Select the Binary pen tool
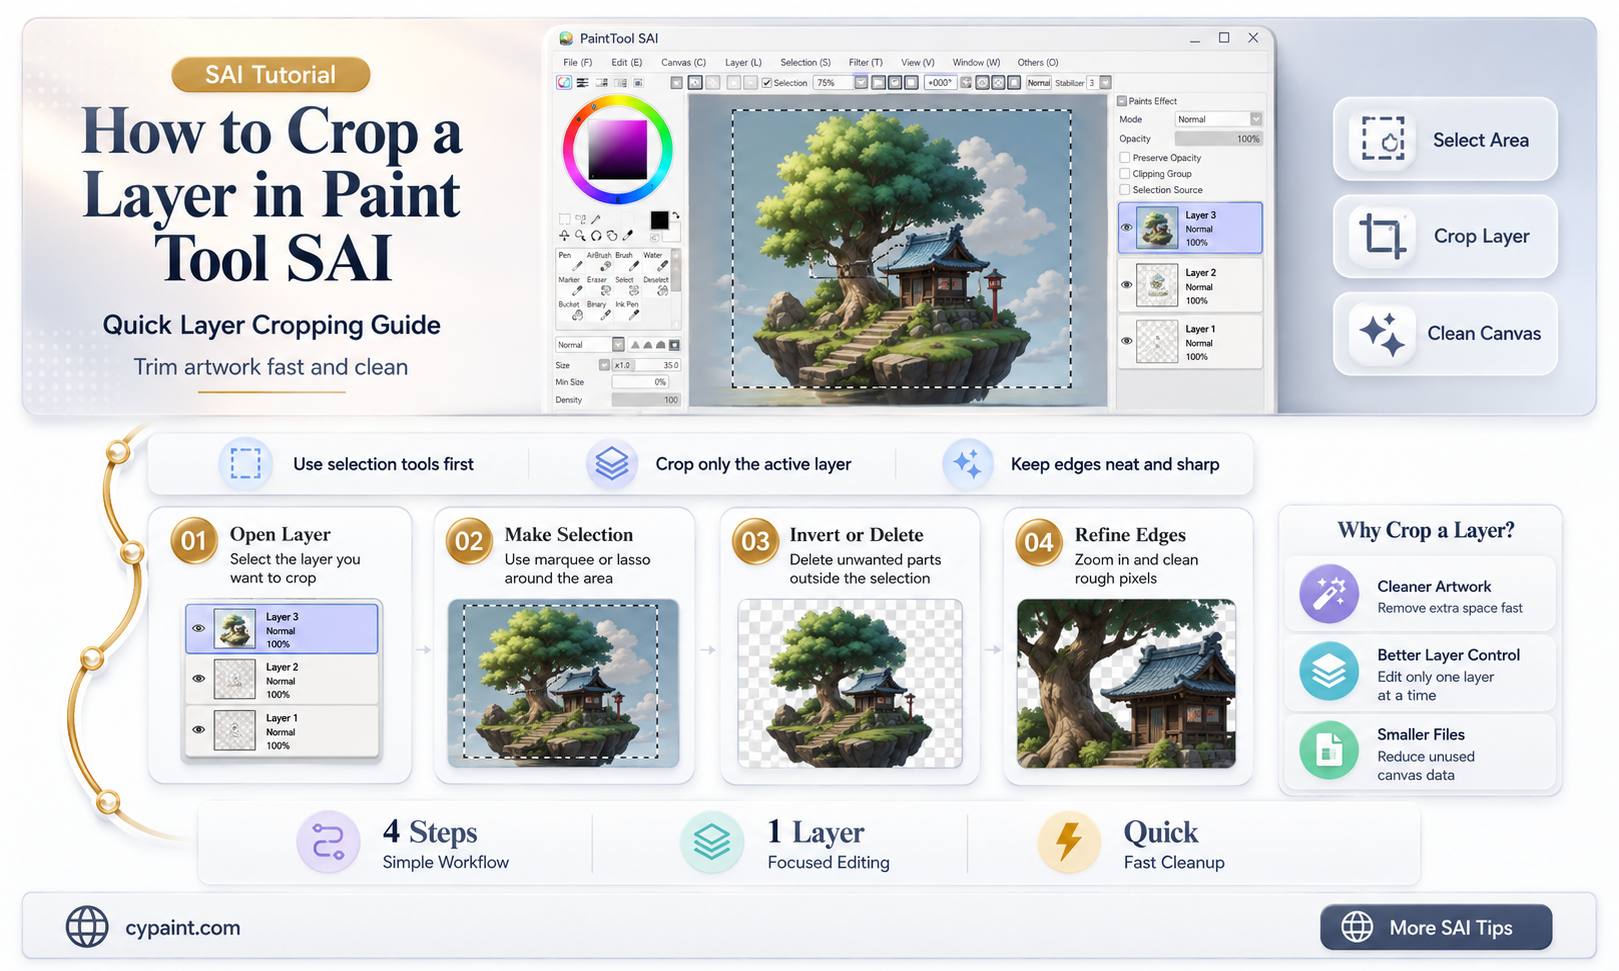Screen dimensions: 1619x971 [x=599, y=311]
